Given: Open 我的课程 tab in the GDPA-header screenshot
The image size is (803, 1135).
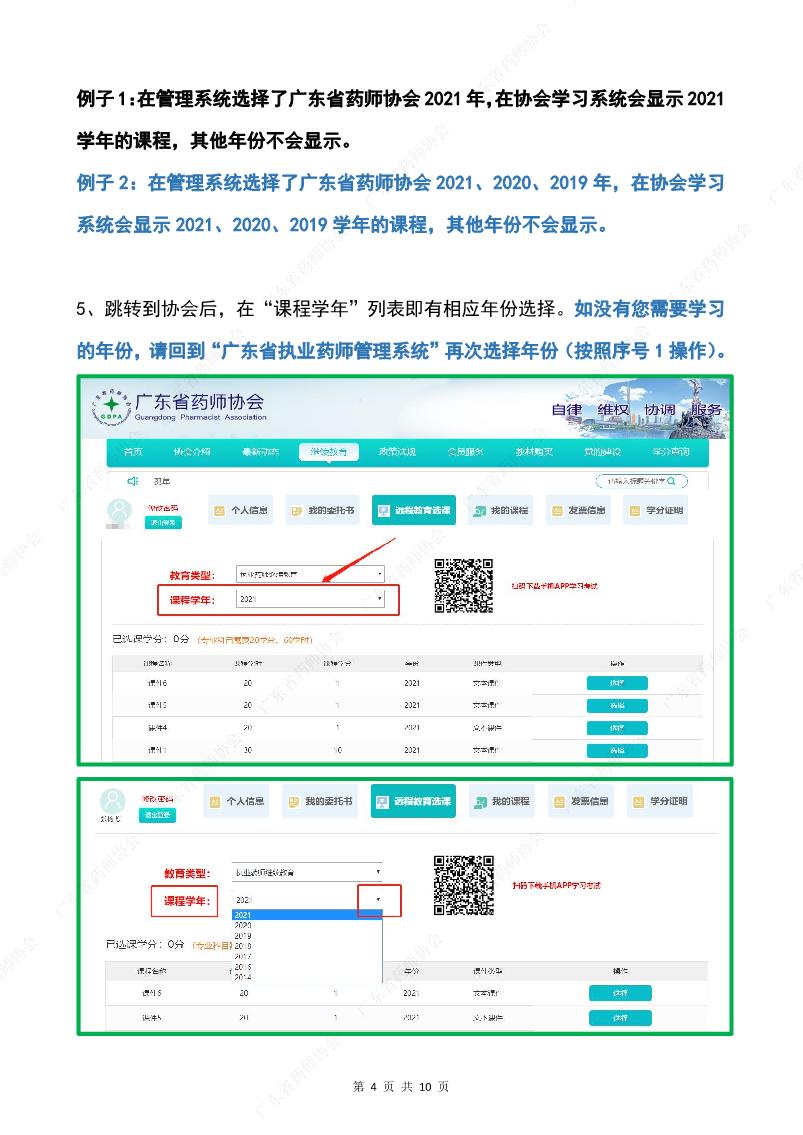Looking at the screenshot, I should (500, 510).
